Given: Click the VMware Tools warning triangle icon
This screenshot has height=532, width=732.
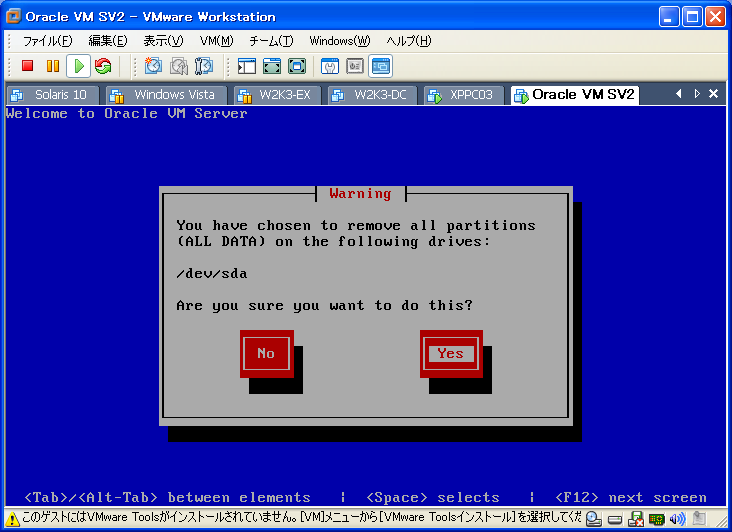Looking at the screenshot, I should point(12,519).
